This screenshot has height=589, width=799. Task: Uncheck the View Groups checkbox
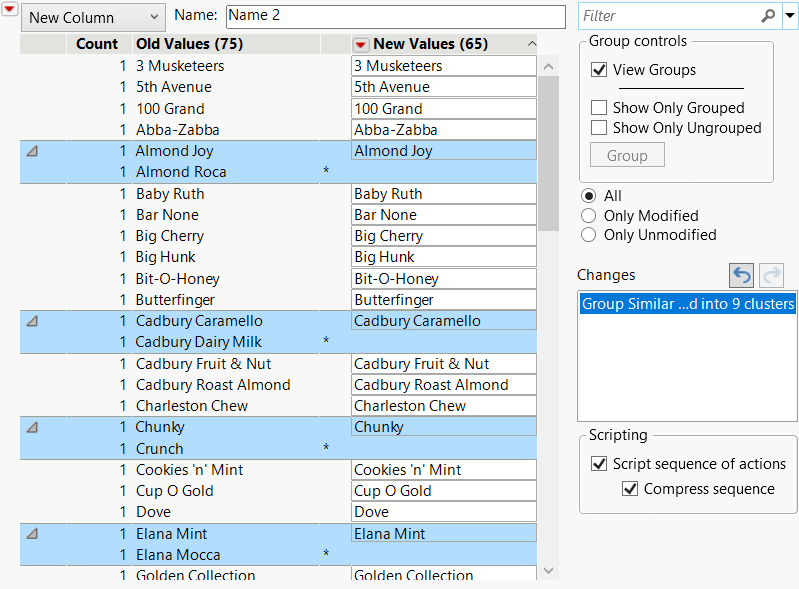point(600,70)
